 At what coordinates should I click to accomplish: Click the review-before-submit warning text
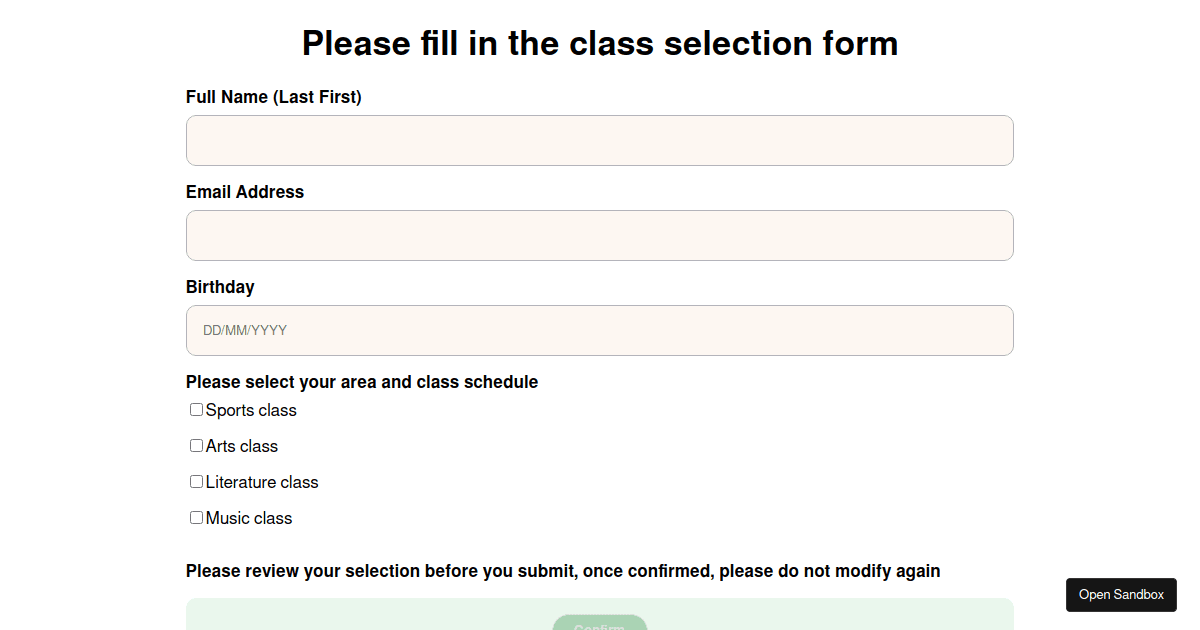point(563,571)
